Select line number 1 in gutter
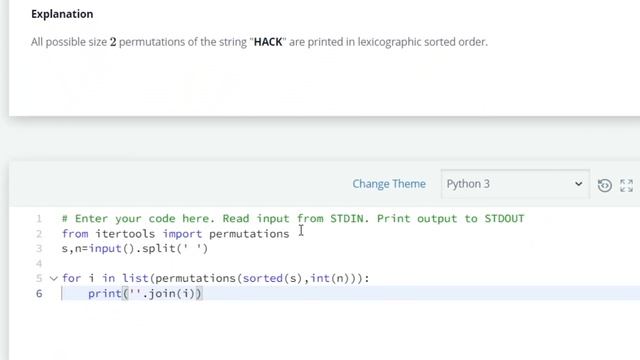This screenshot has height=360, width=640. [x=39, y=219]
